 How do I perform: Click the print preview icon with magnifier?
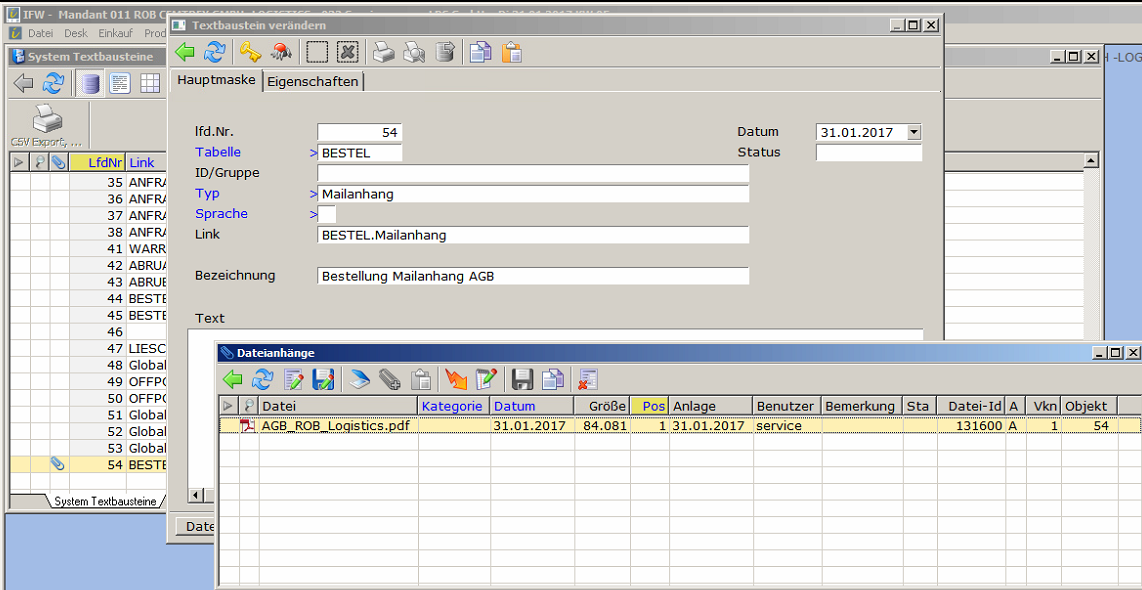point(414,52)
